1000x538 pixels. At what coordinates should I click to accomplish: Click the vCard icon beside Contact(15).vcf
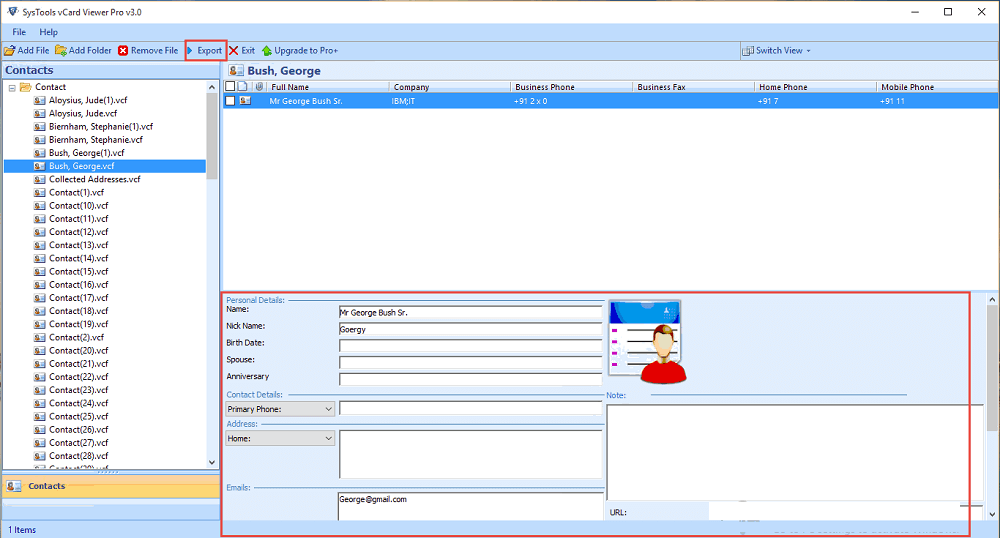pyautogui.click(x=40, y=272)
